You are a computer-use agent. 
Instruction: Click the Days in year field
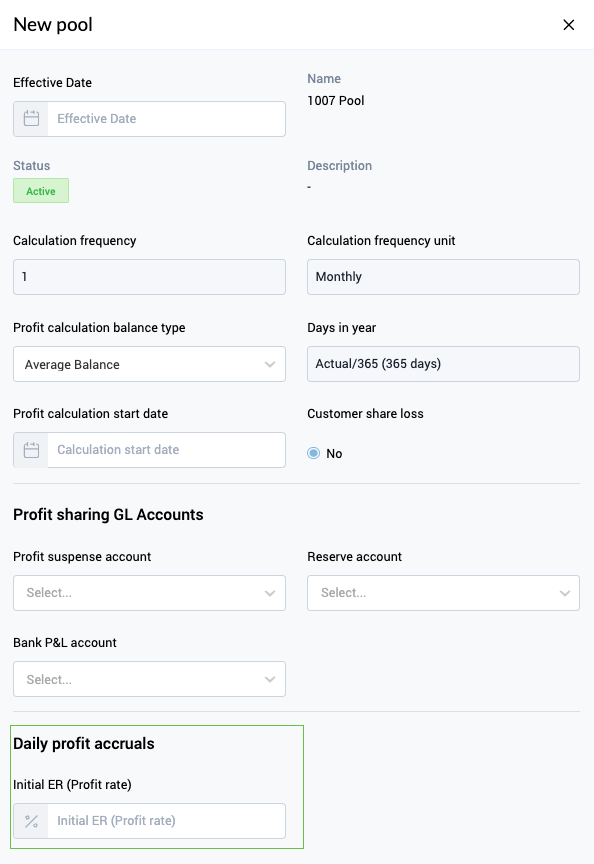(443, 363)
